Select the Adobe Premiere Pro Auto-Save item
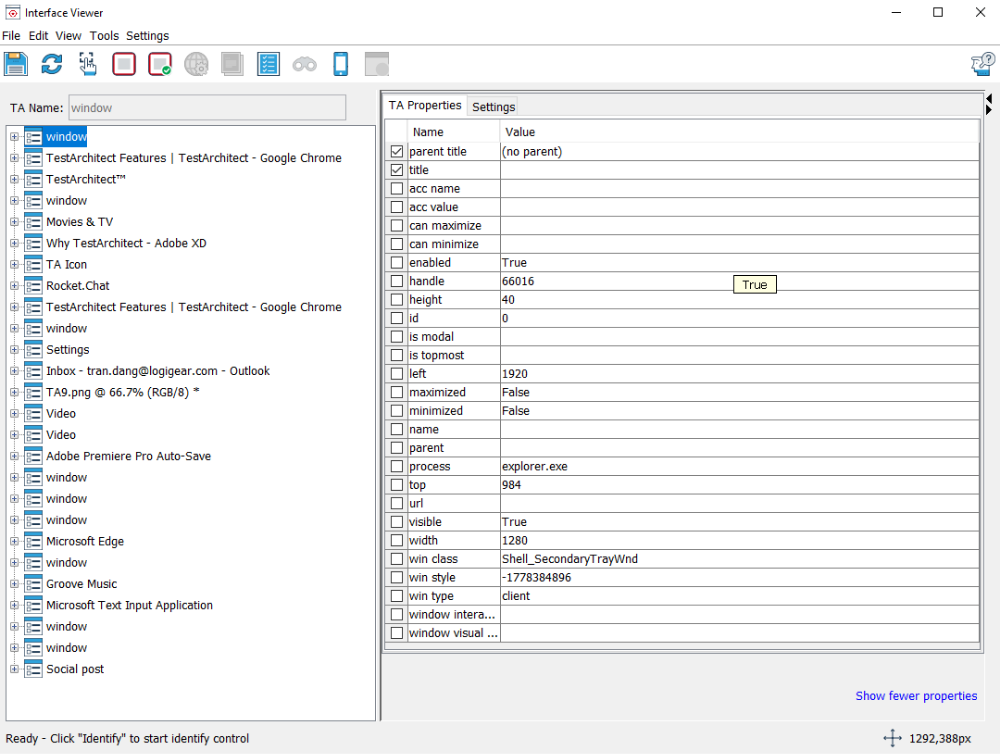Image resolution: width=1000 pixels, height=754 pixels. (x=128, y=456)
